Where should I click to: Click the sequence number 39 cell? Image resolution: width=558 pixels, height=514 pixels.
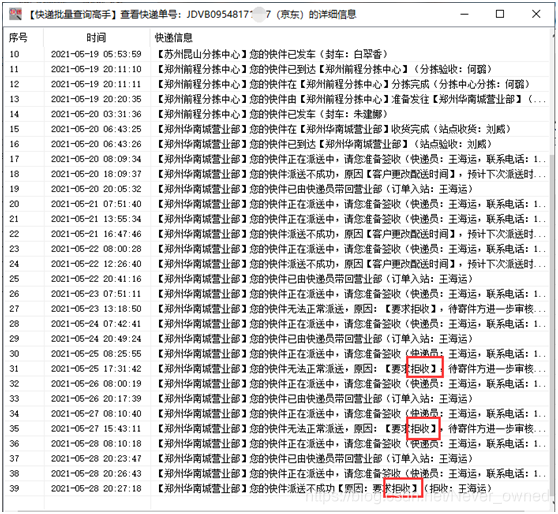pos(14,488)
